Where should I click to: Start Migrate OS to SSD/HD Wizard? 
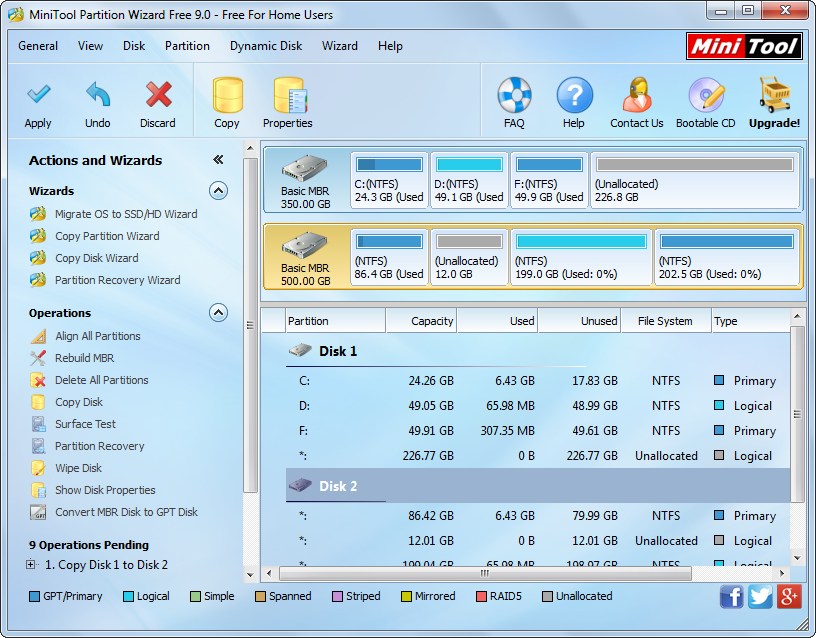pos(126,214)
